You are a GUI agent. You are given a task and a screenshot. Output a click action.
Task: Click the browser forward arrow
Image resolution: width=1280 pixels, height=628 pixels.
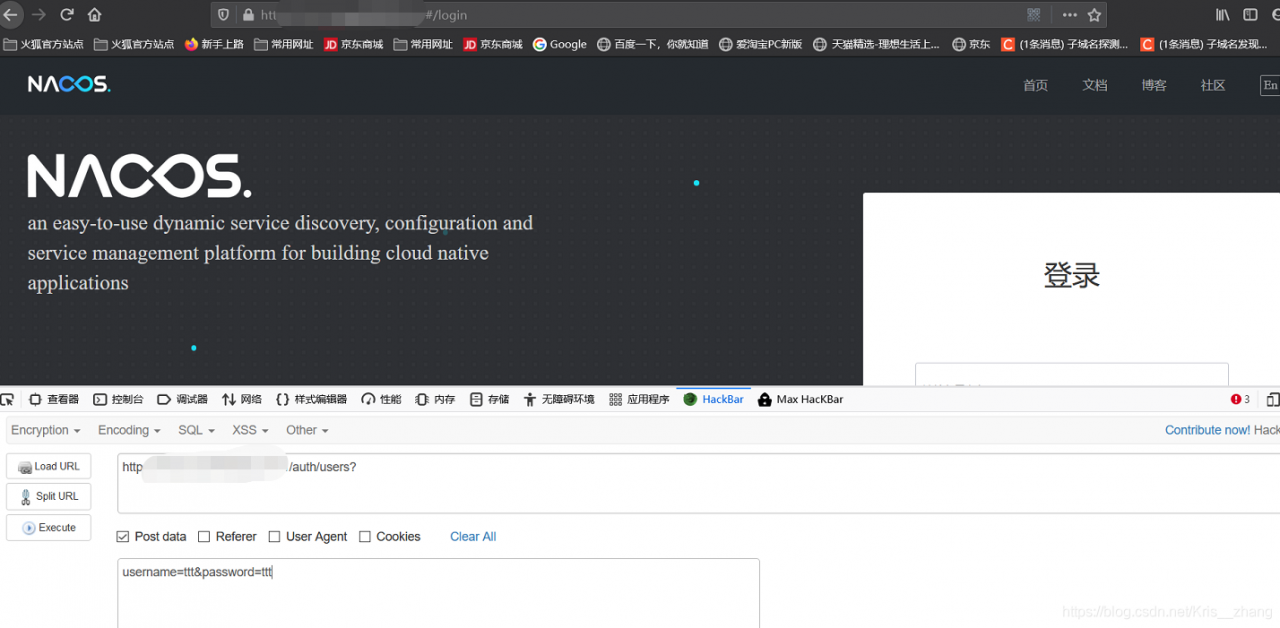(x=39, y=15)
